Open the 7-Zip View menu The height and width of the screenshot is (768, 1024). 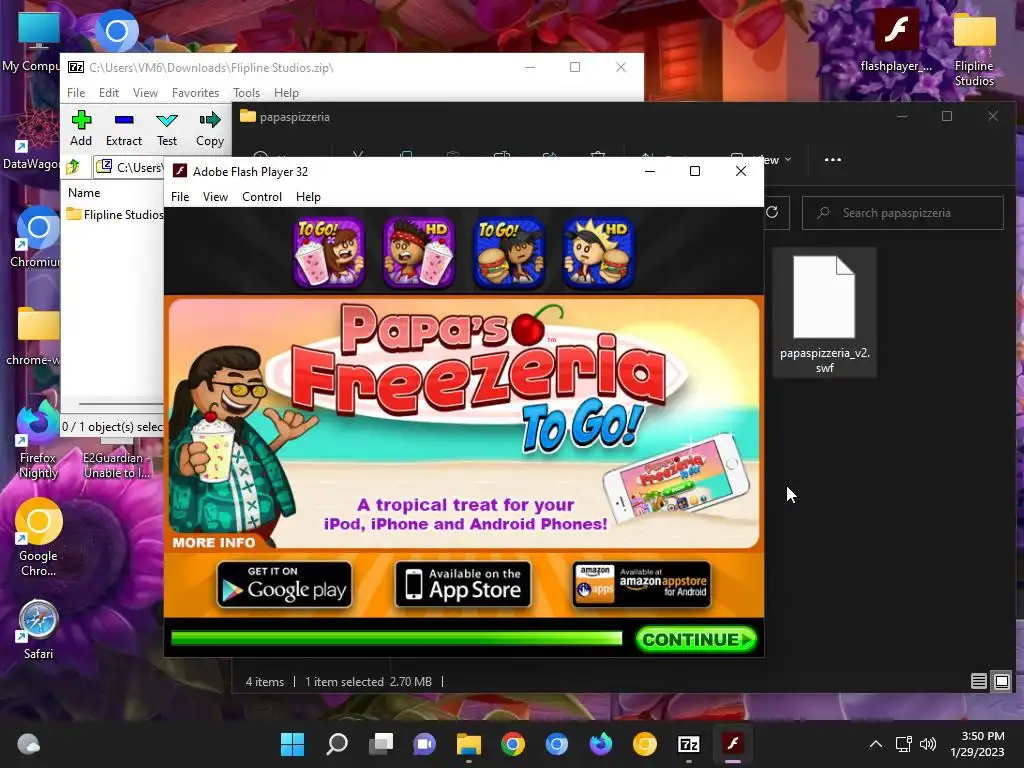145,93
